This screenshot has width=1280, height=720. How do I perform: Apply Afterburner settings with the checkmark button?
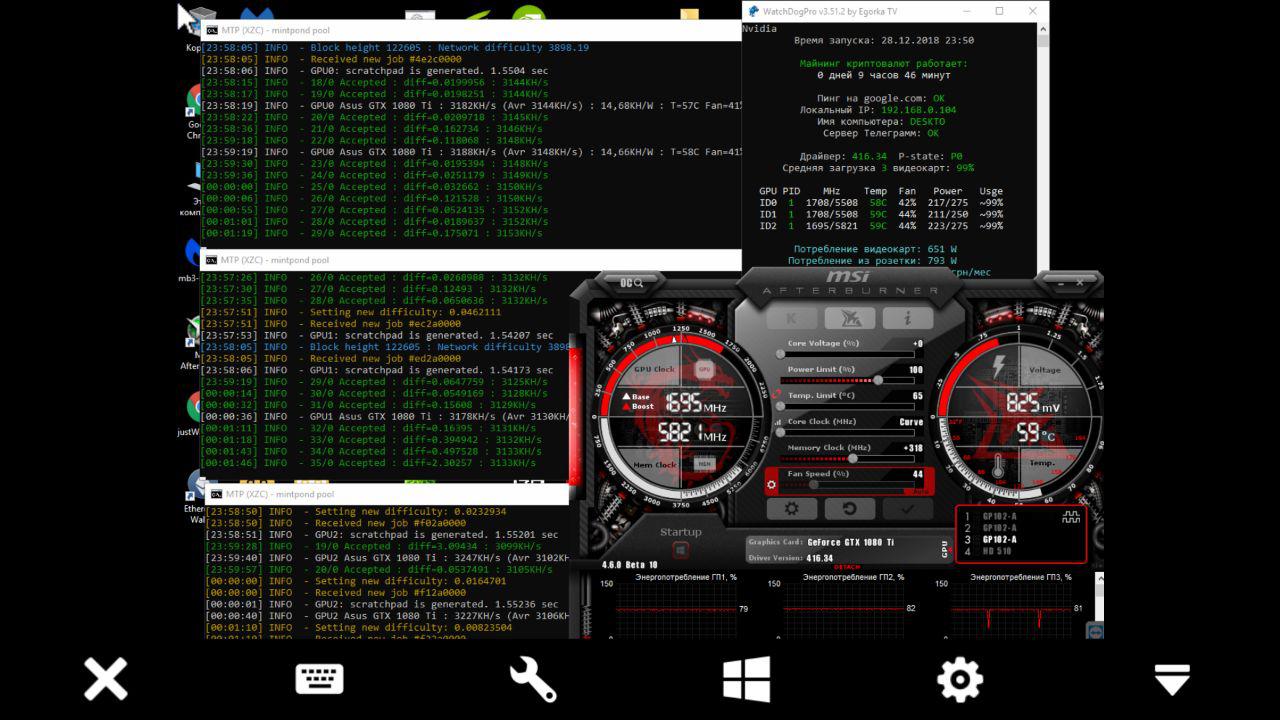tap(907, 508)
